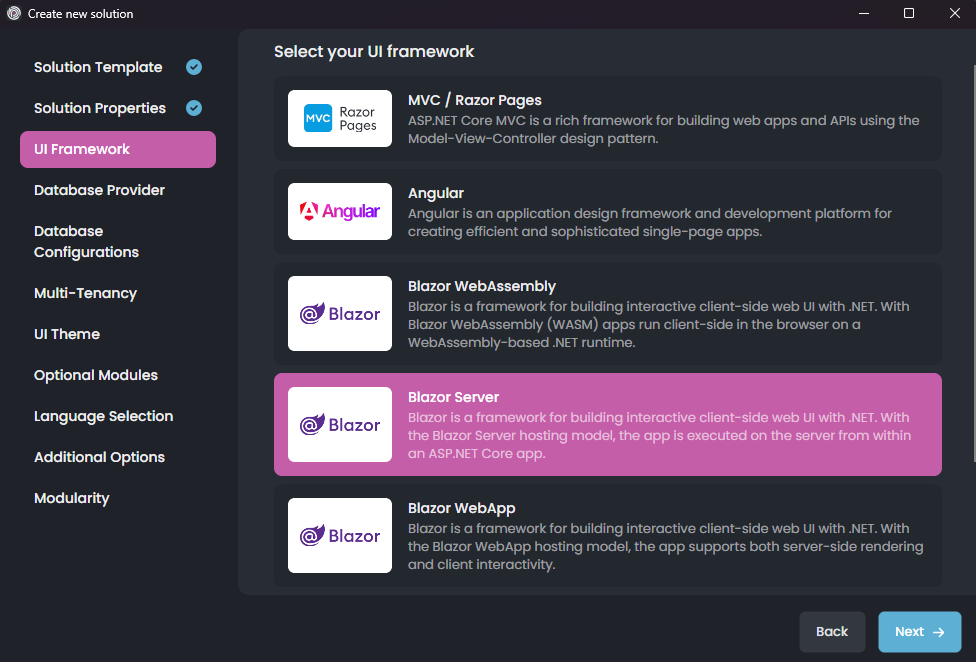Click the application logo in the title bar

pos(13,13)
